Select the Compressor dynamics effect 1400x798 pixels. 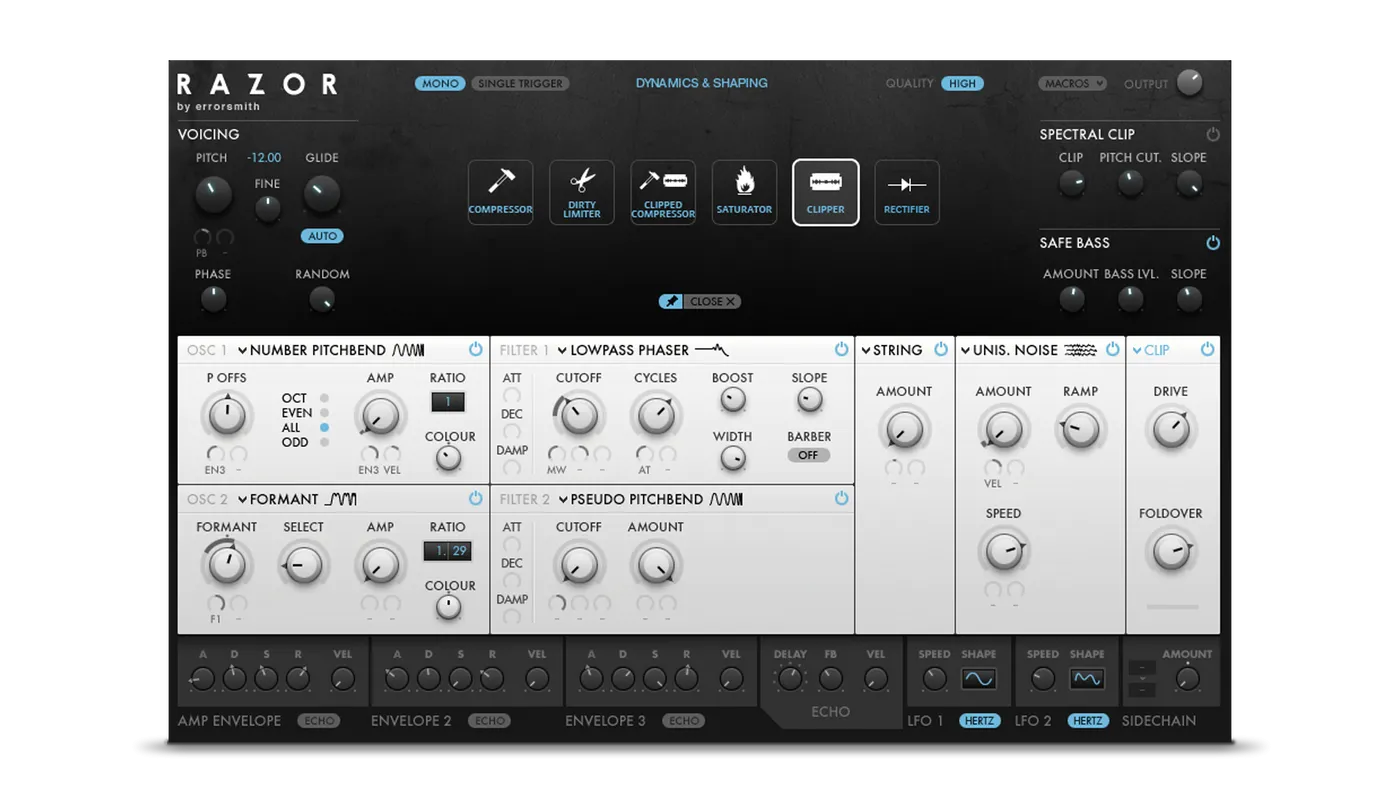pos(500,192)
